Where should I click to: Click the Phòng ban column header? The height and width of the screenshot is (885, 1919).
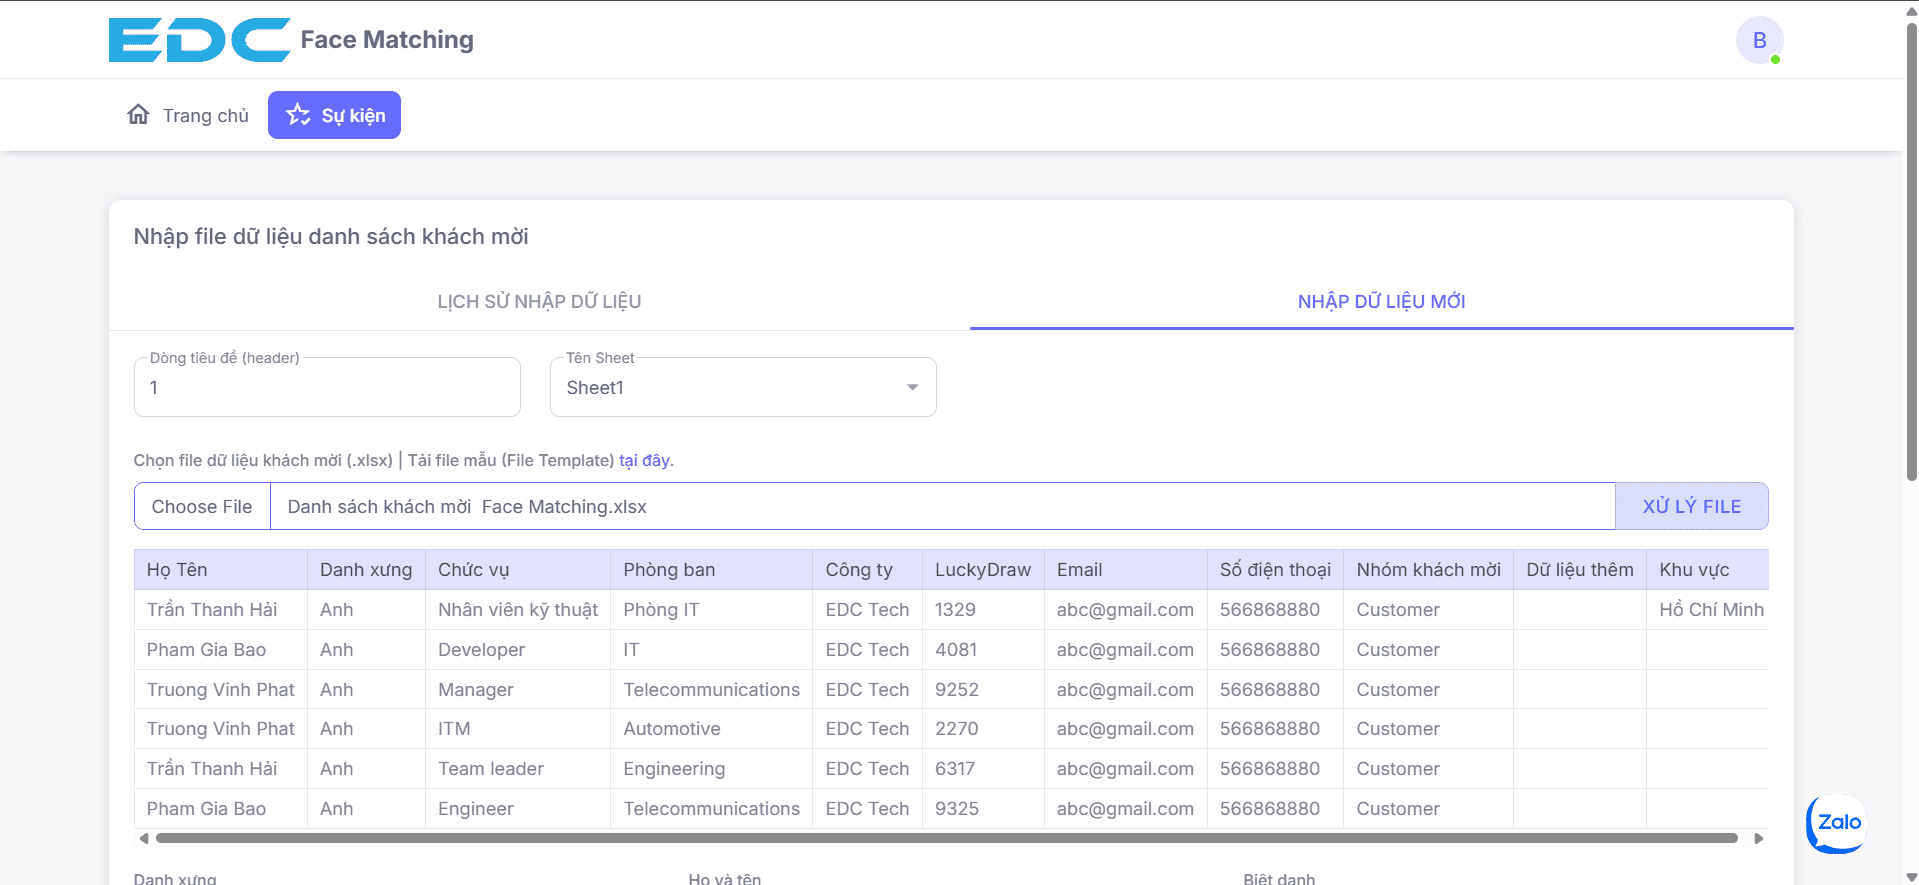711,570
